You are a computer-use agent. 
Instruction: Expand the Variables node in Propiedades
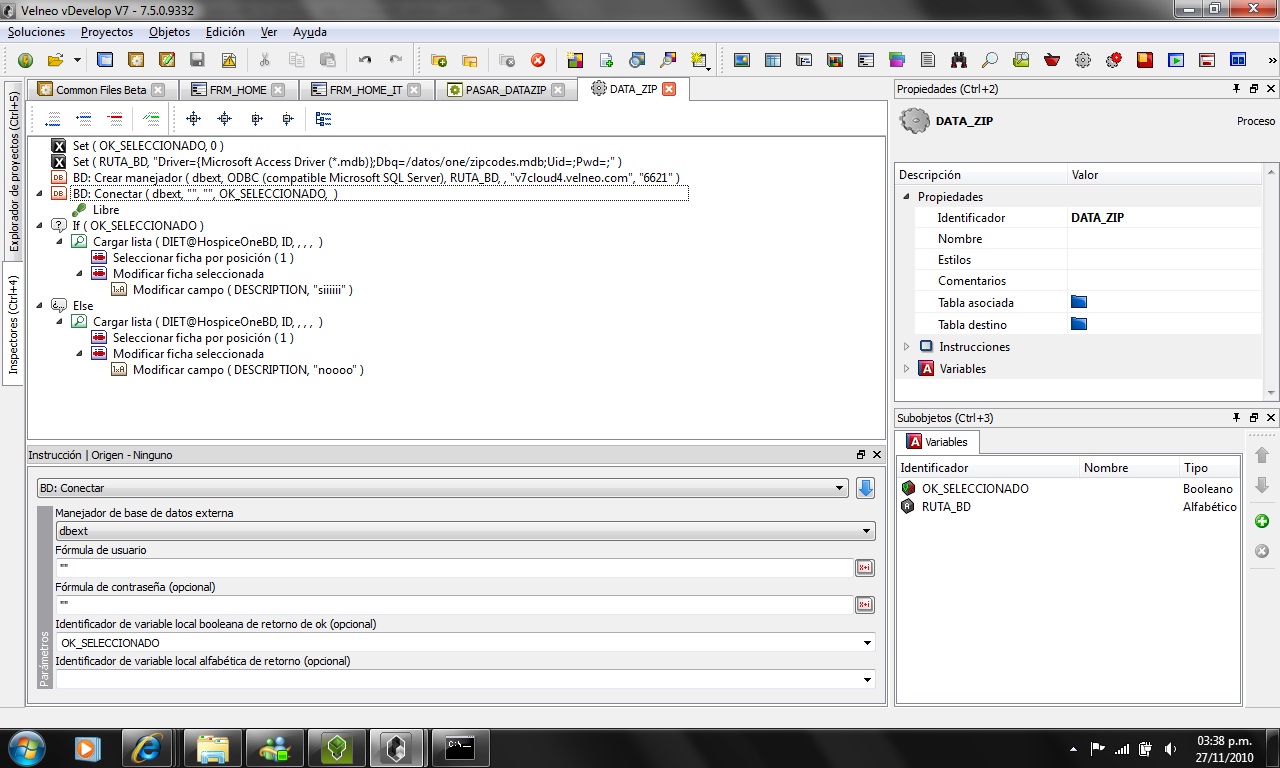(907, 369)
